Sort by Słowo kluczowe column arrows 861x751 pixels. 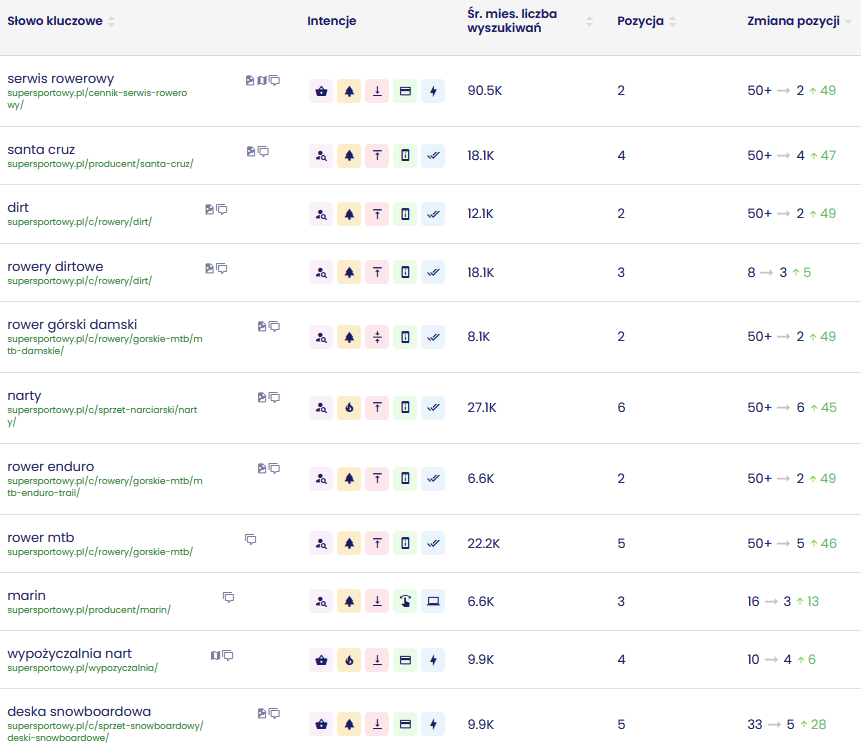(111, 22)
